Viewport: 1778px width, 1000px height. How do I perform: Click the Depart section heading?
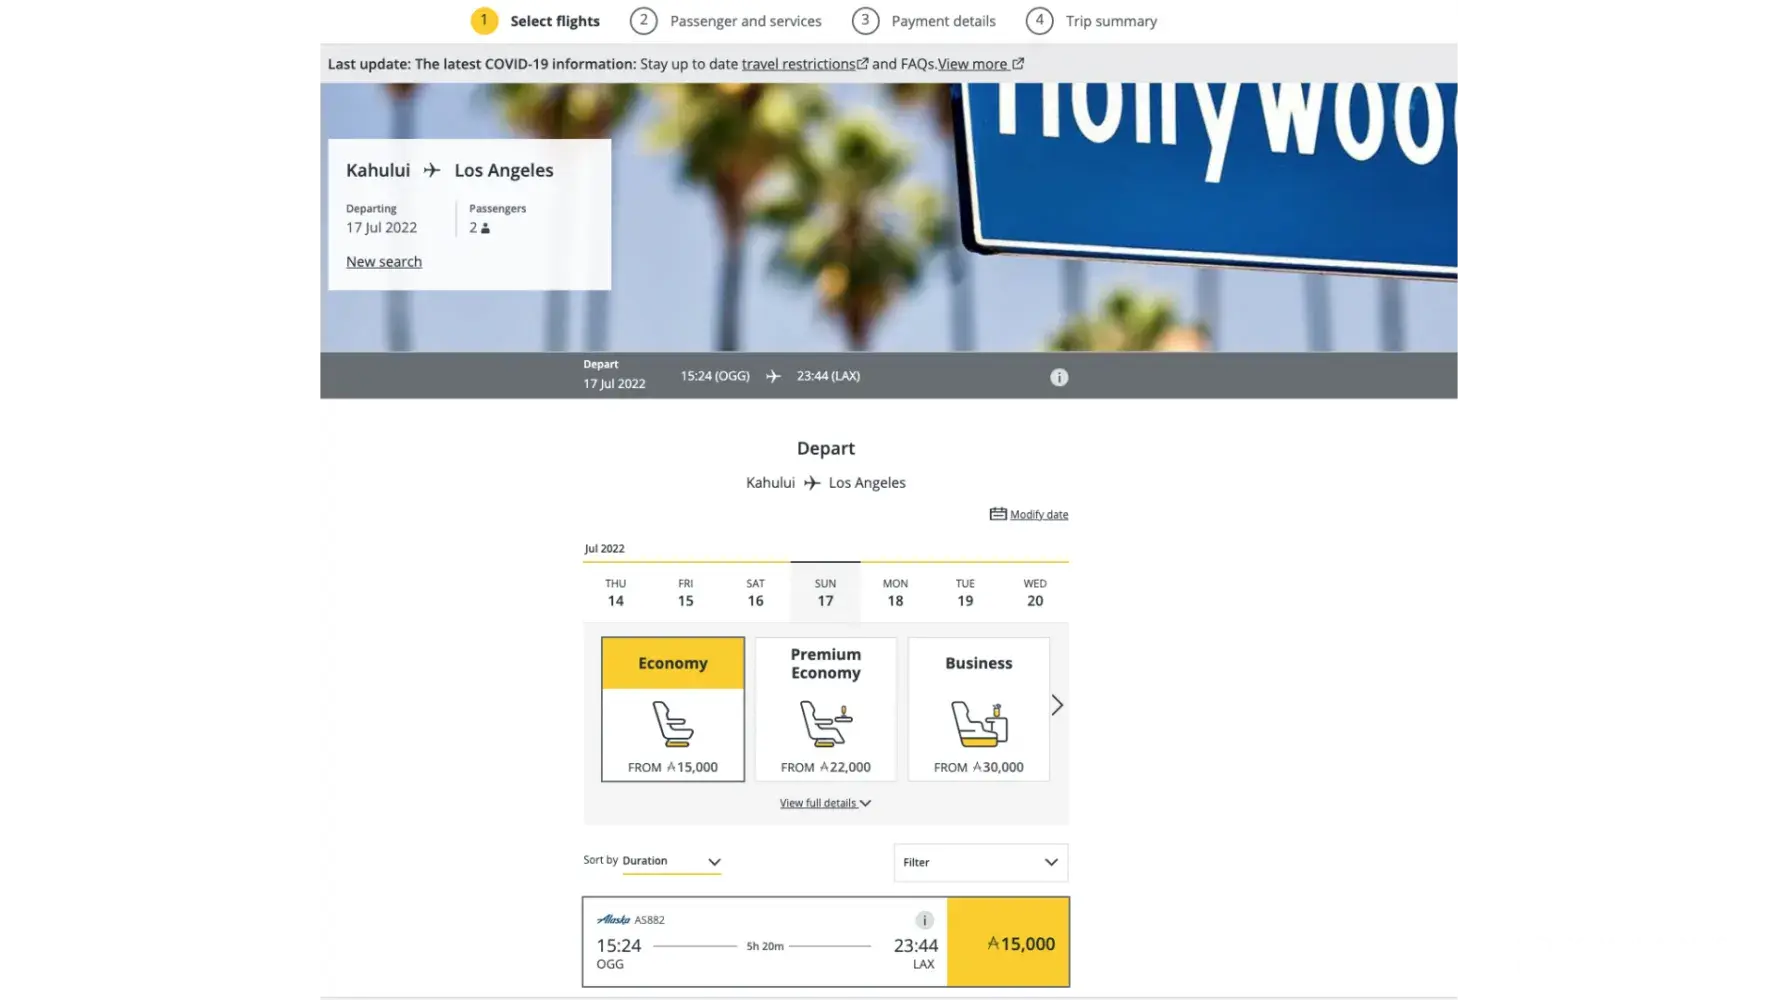(x=826, y=449)
